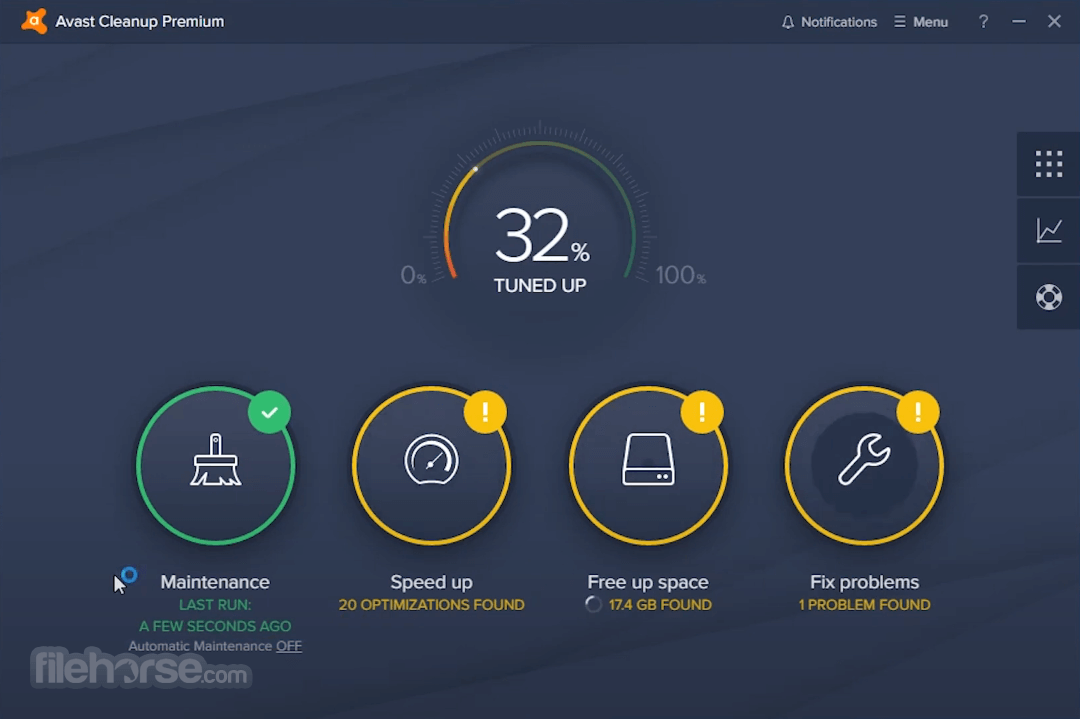
Task: Click 20 OPTIMIZATIONS FOUND text
Action: click(431, 605)
